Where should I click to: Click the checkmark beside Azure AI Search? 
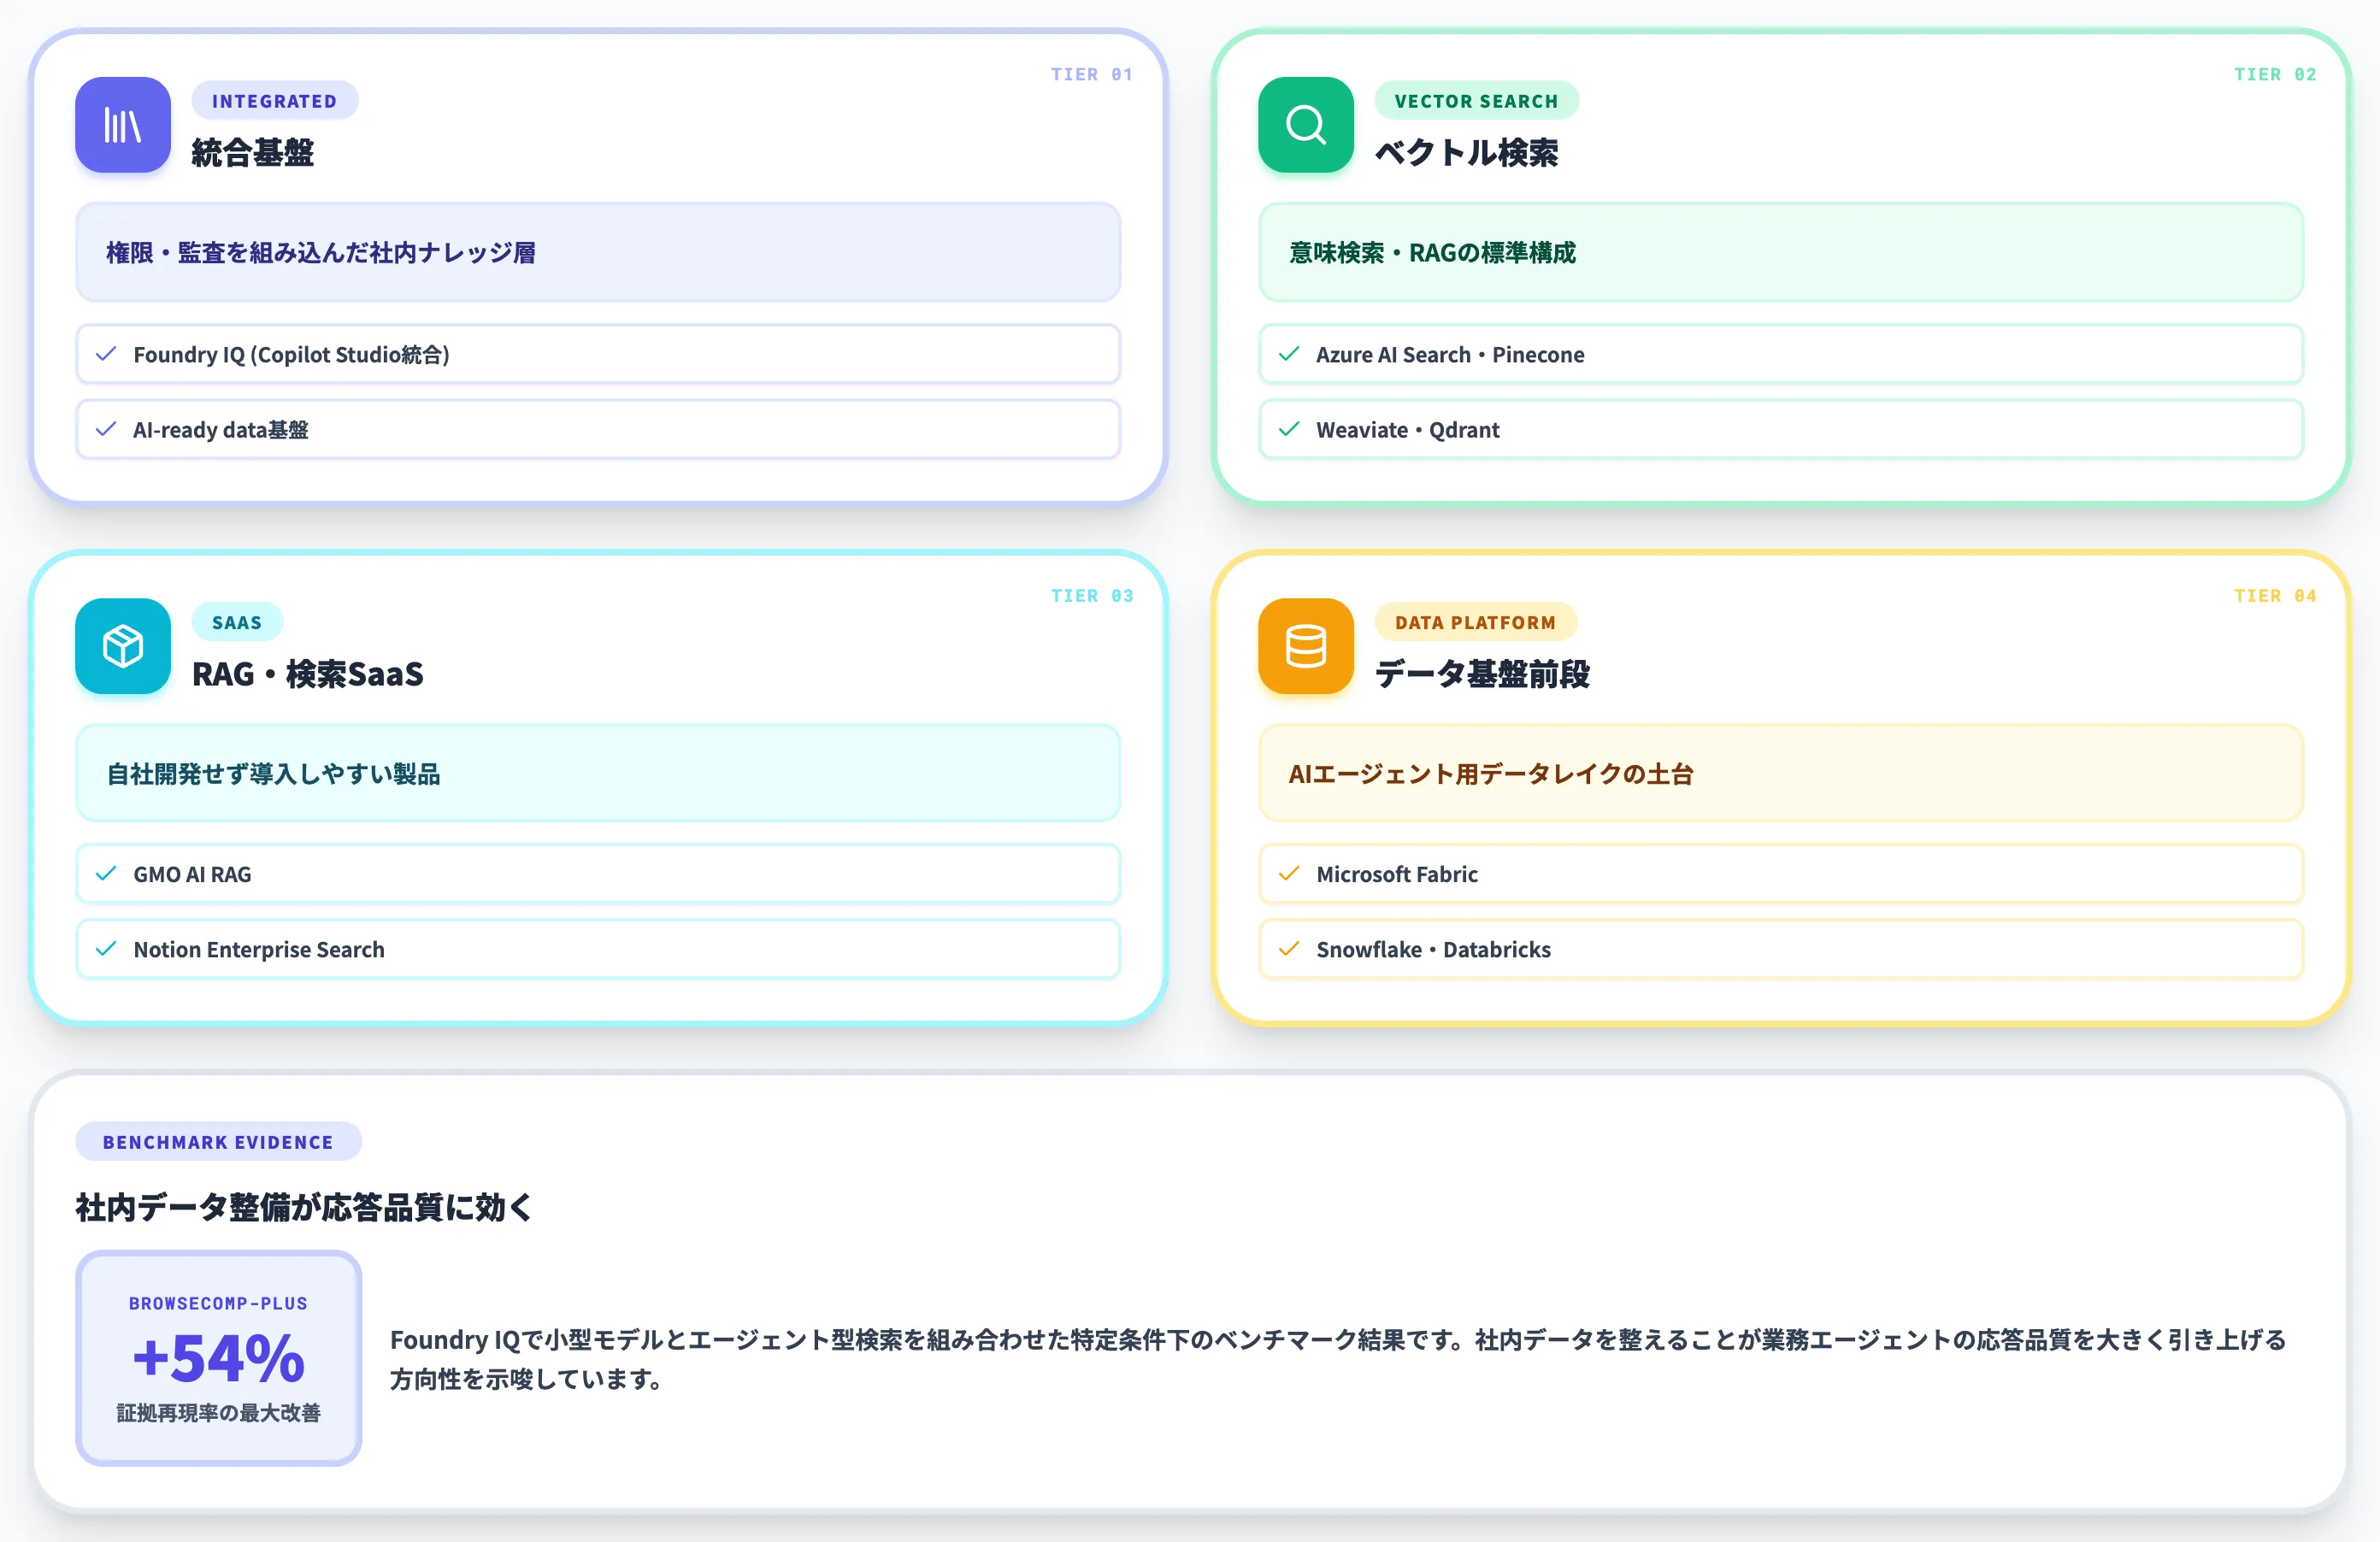pos(1289,354)
